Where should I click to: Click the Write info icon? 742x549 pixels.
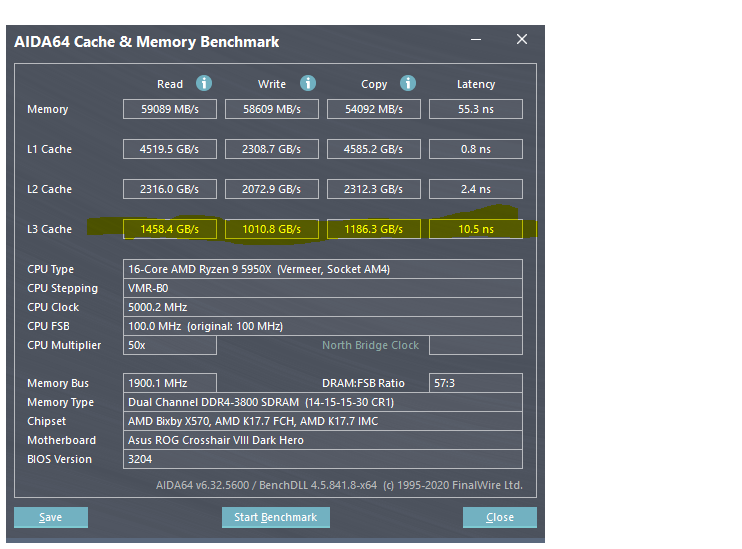pyautogui.click(x=308, y=83)
